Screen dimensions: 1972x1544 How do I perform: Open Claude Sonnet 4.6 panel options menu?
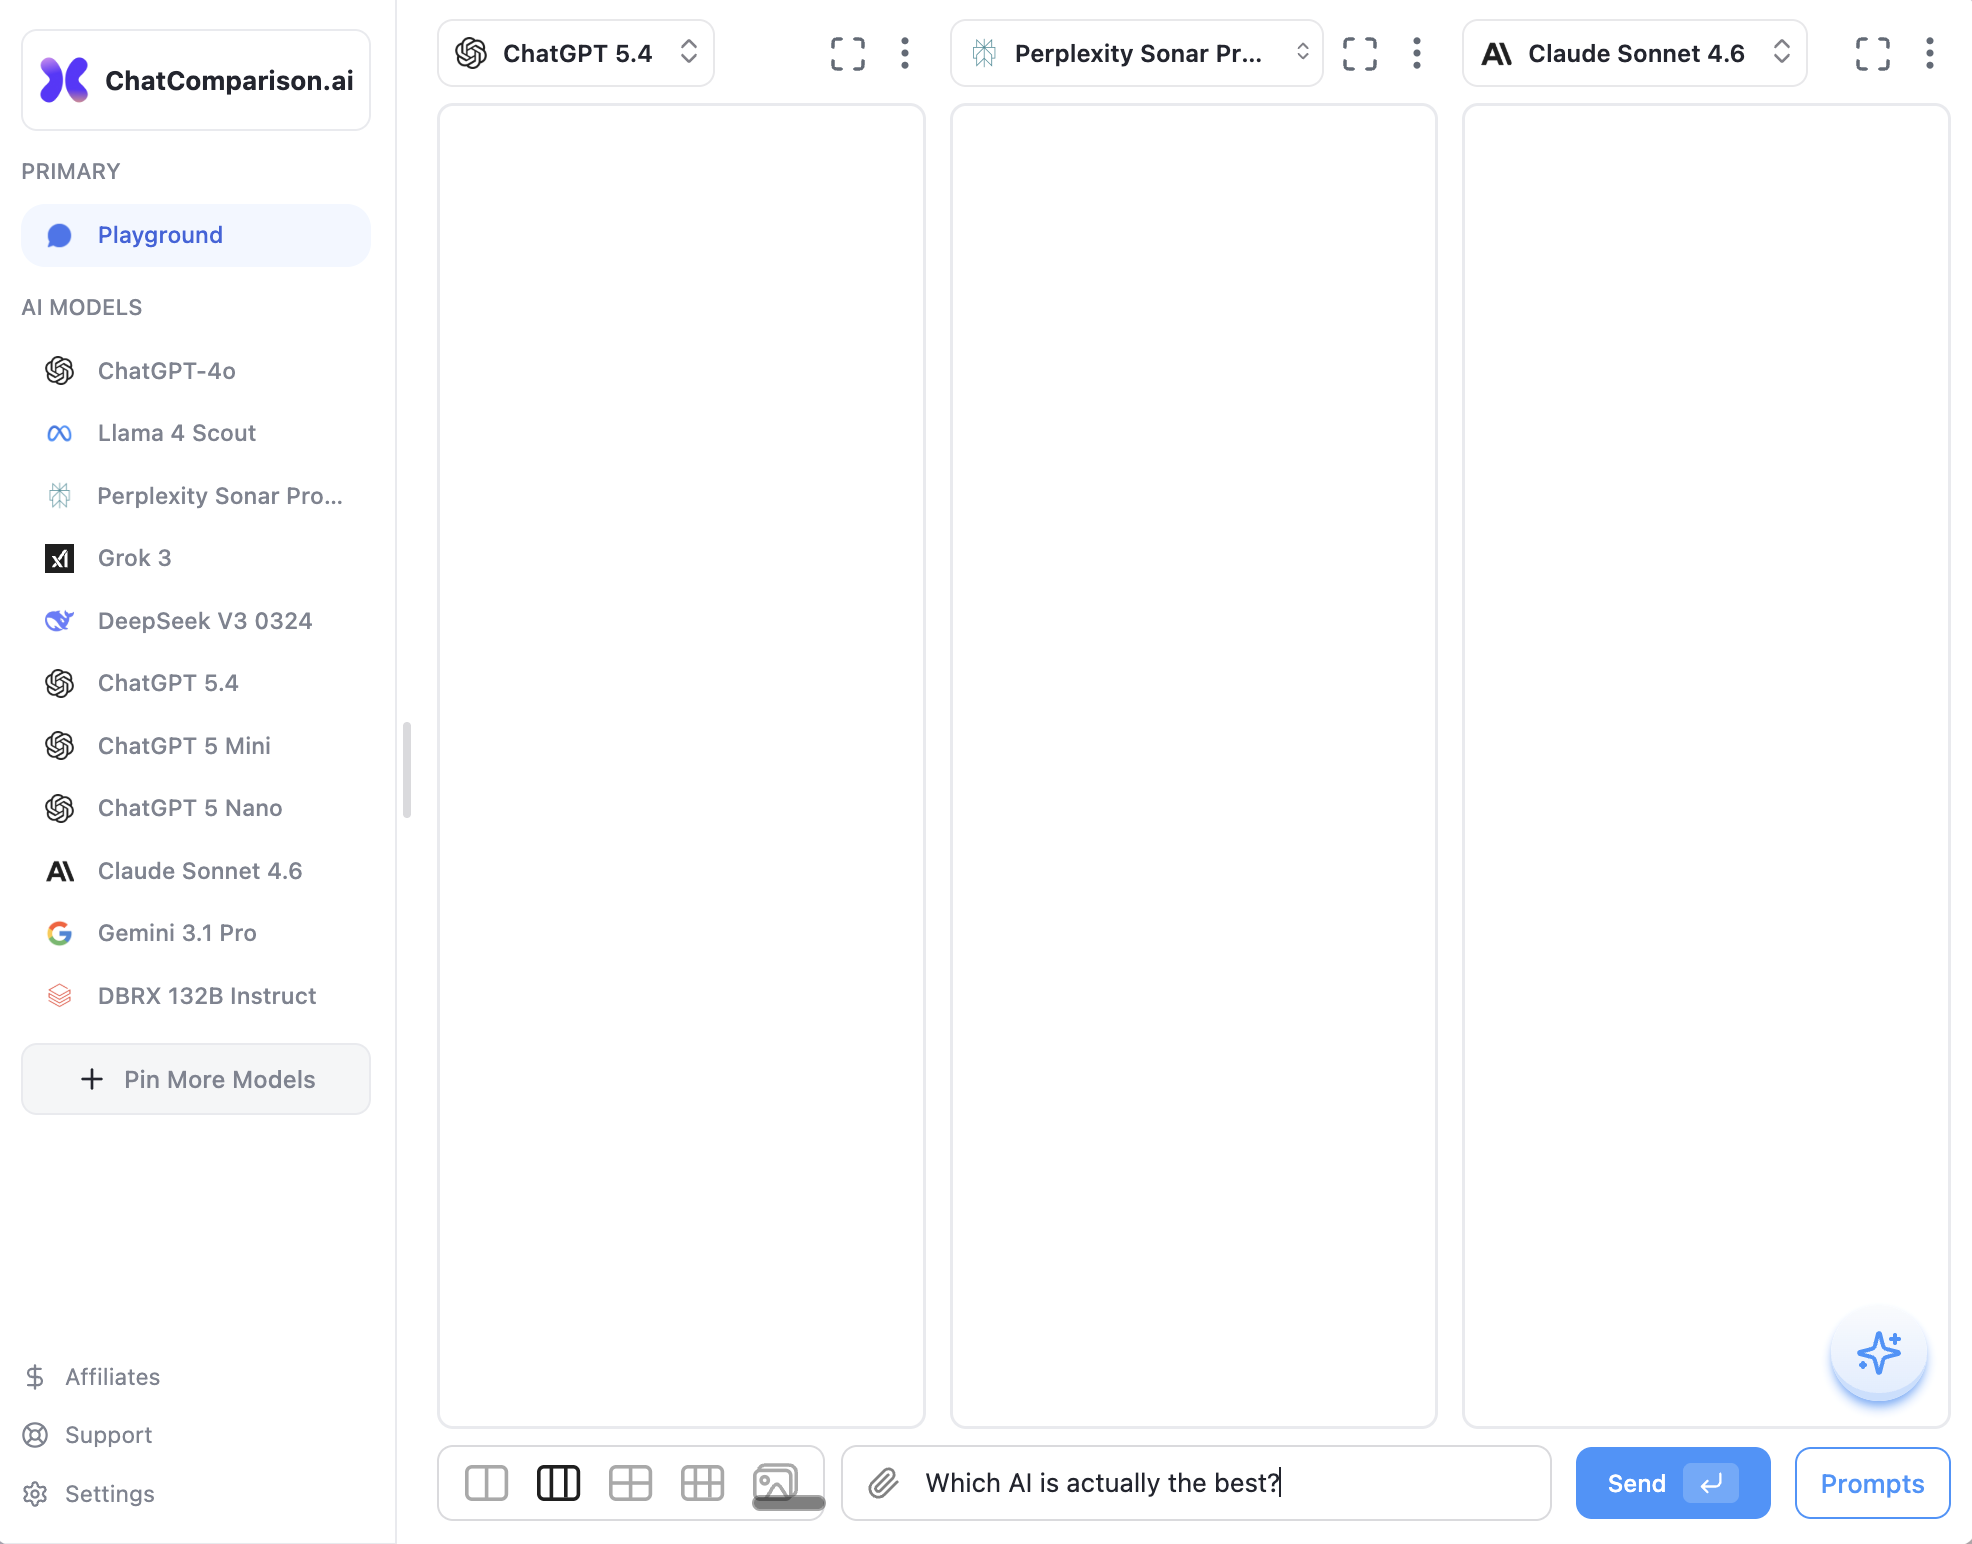(x=1929, y=53)
